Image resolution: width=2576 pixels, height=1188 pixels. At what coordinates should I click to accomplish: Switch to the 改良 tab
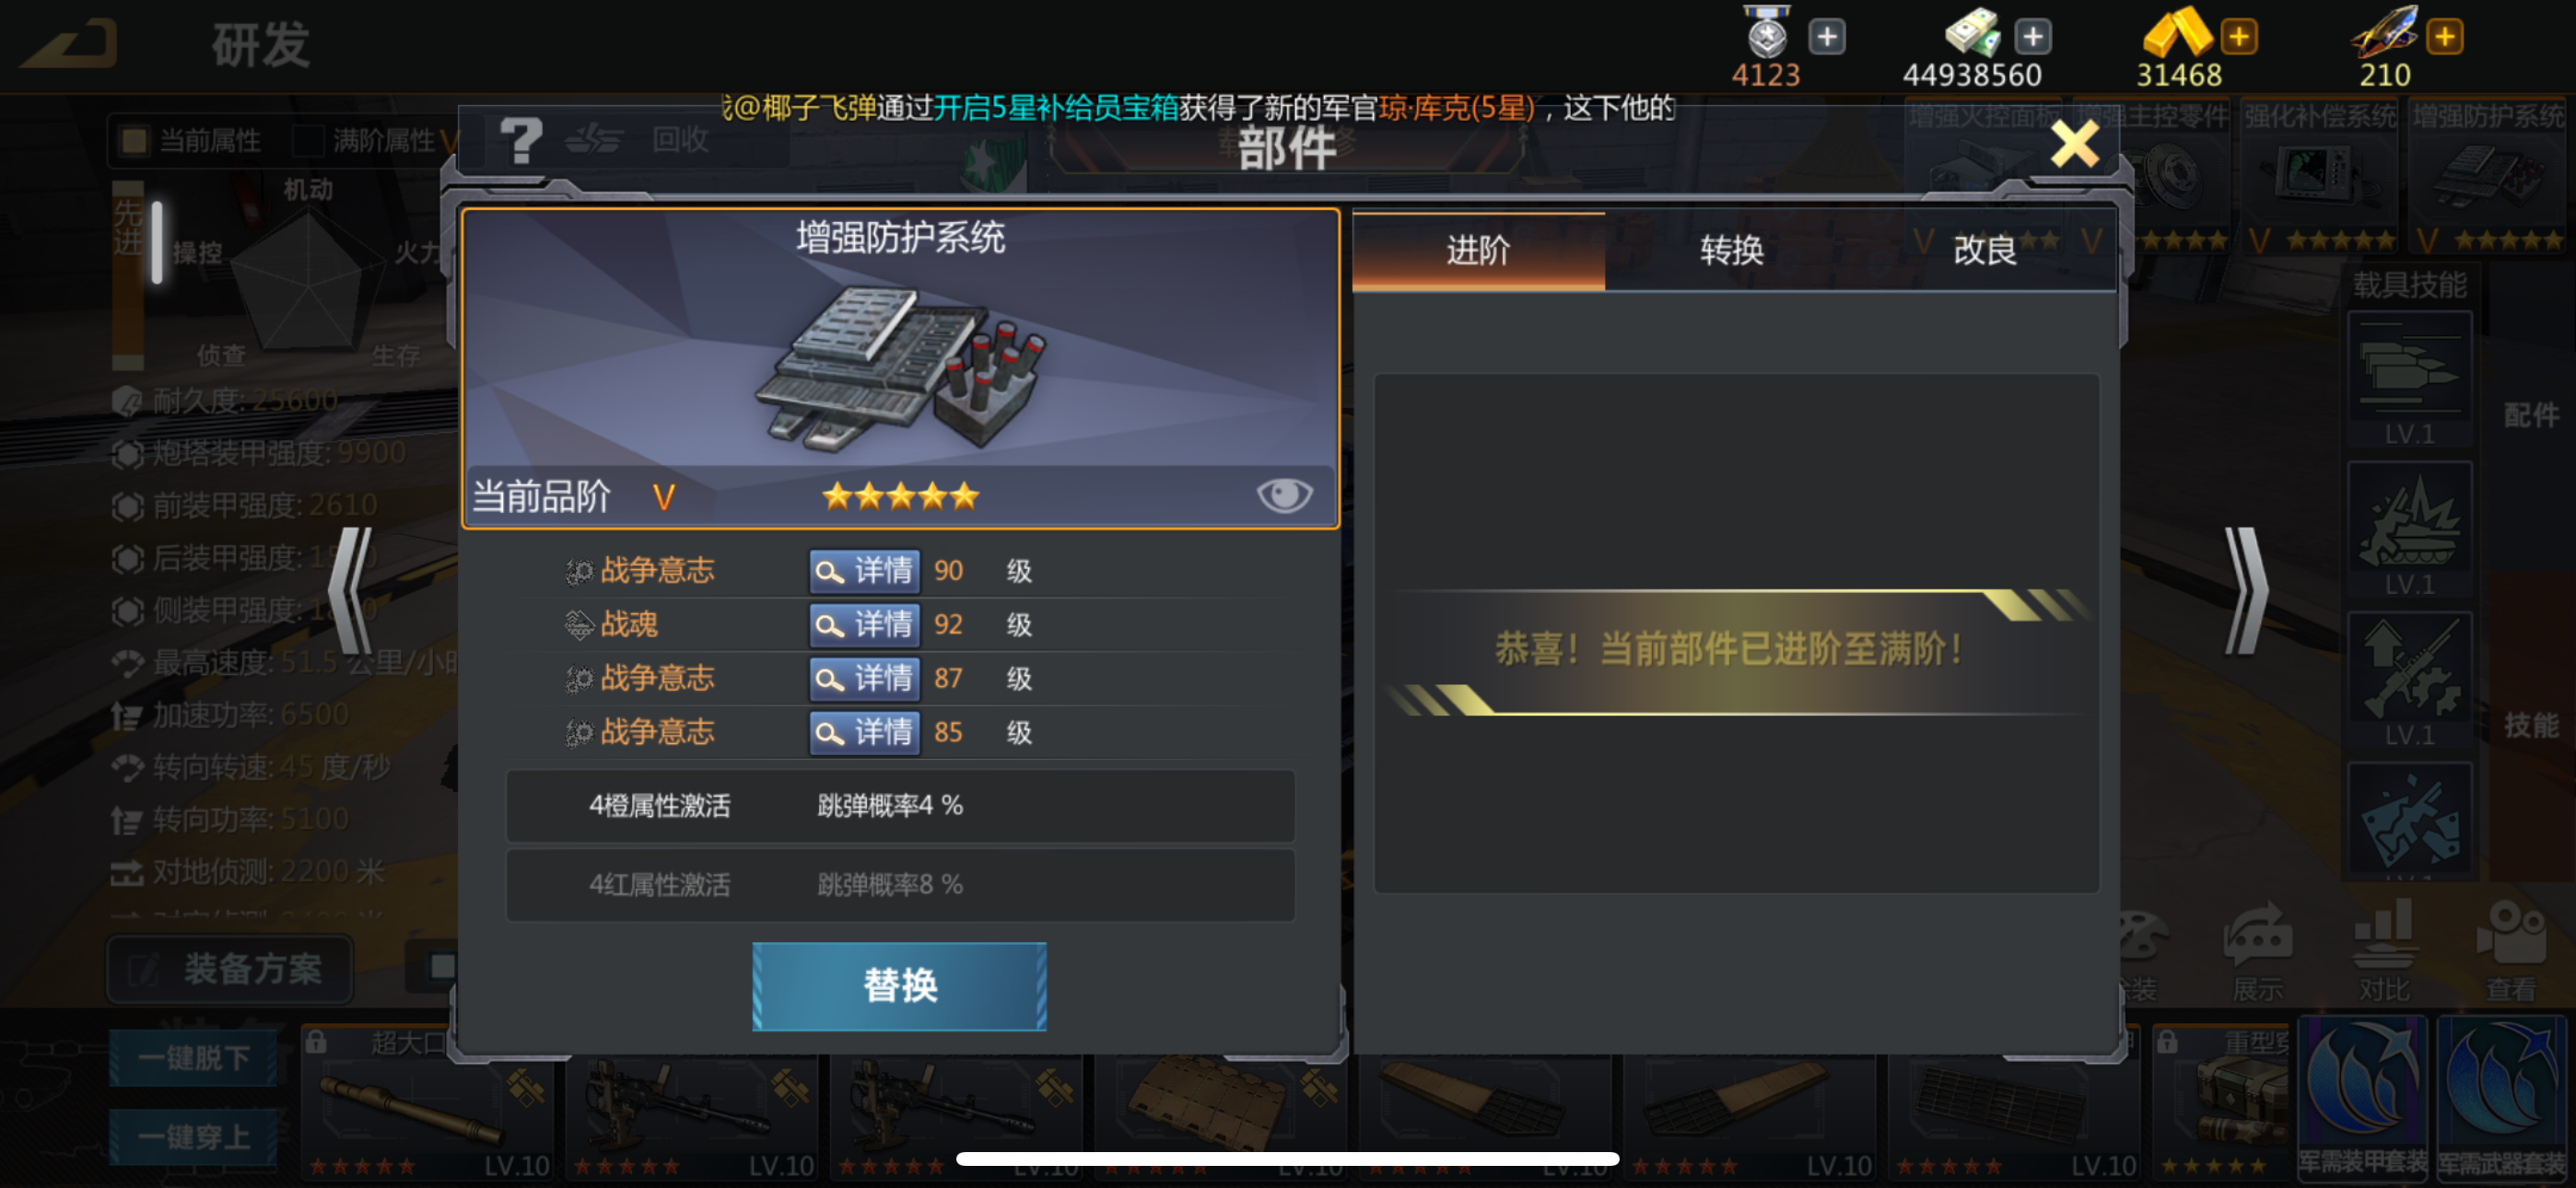click(x=1985, y=250)
